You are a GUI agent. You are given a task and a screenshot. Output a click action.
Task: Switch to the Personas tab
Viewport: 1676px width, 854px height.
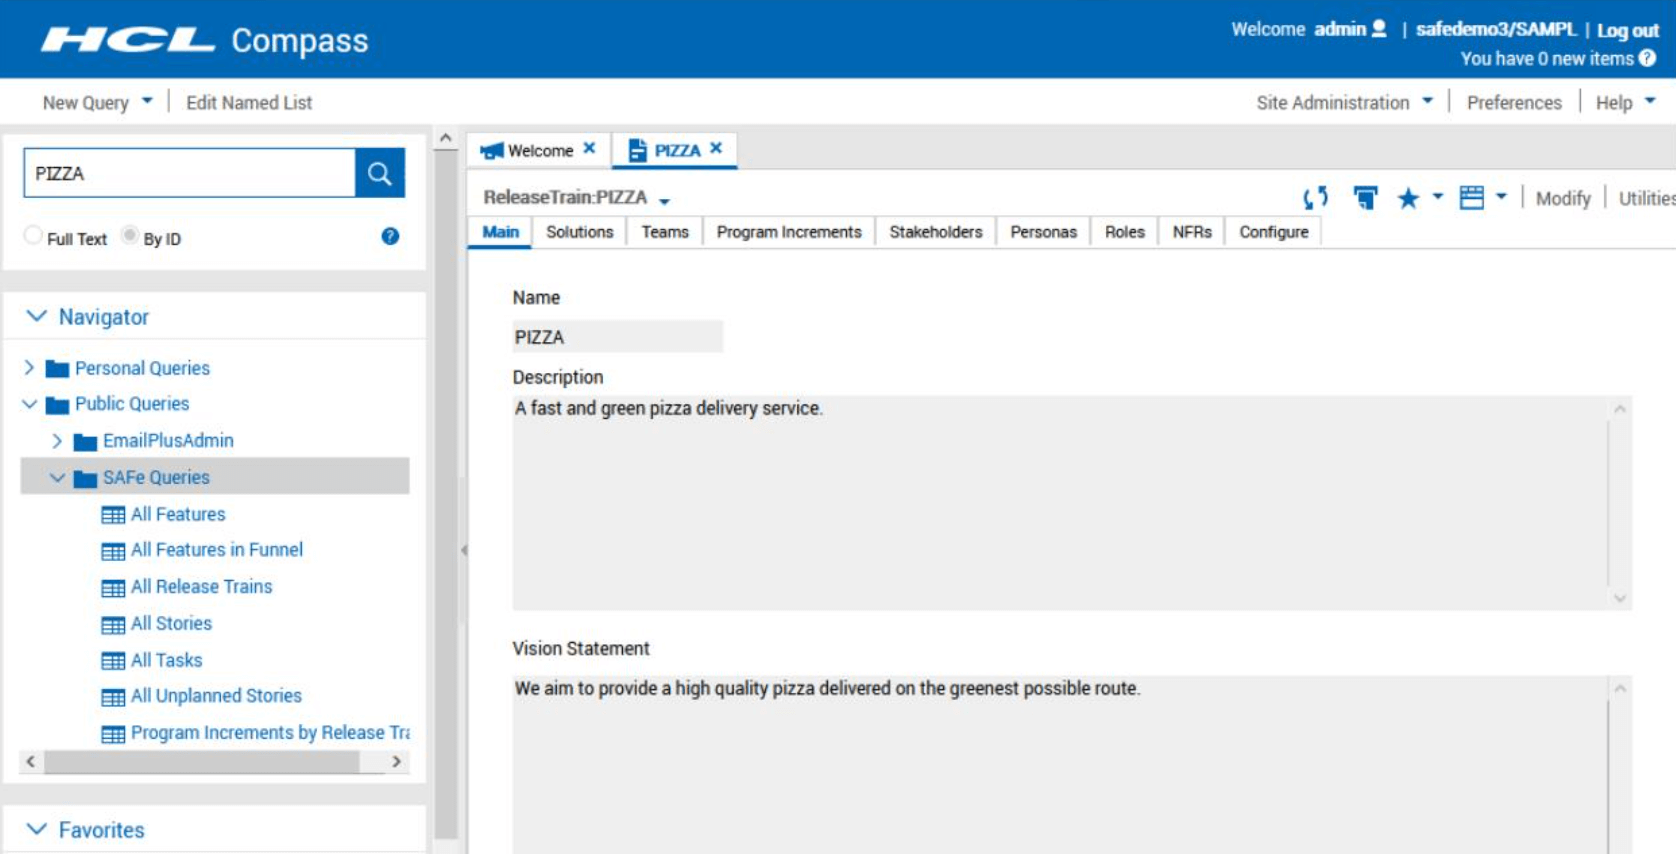coord(1043,232)
